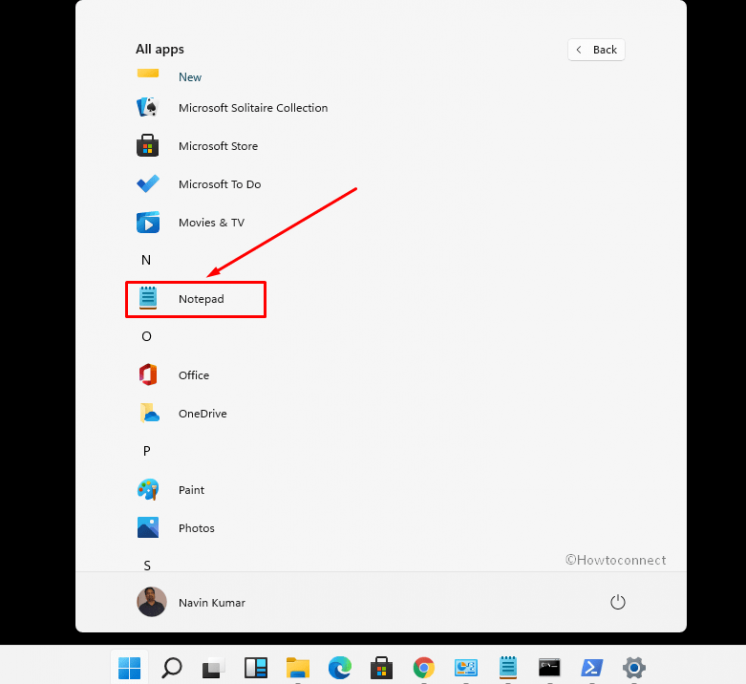The width and height of the screenshot is (746, 684).
Task: Open Microsoft Store from the taskbar
Action: point(382,668)
